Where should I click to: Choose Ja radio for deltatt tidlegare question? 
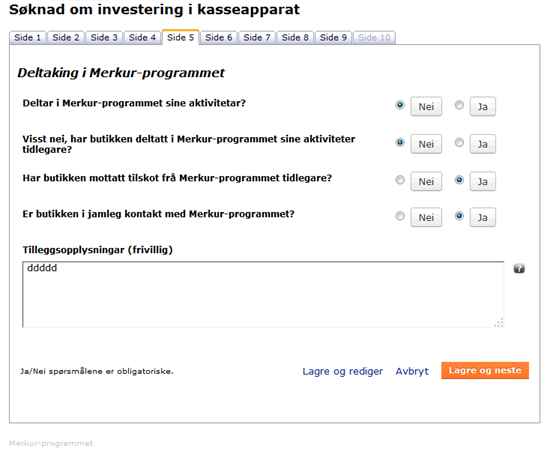(x=459, y=143)
